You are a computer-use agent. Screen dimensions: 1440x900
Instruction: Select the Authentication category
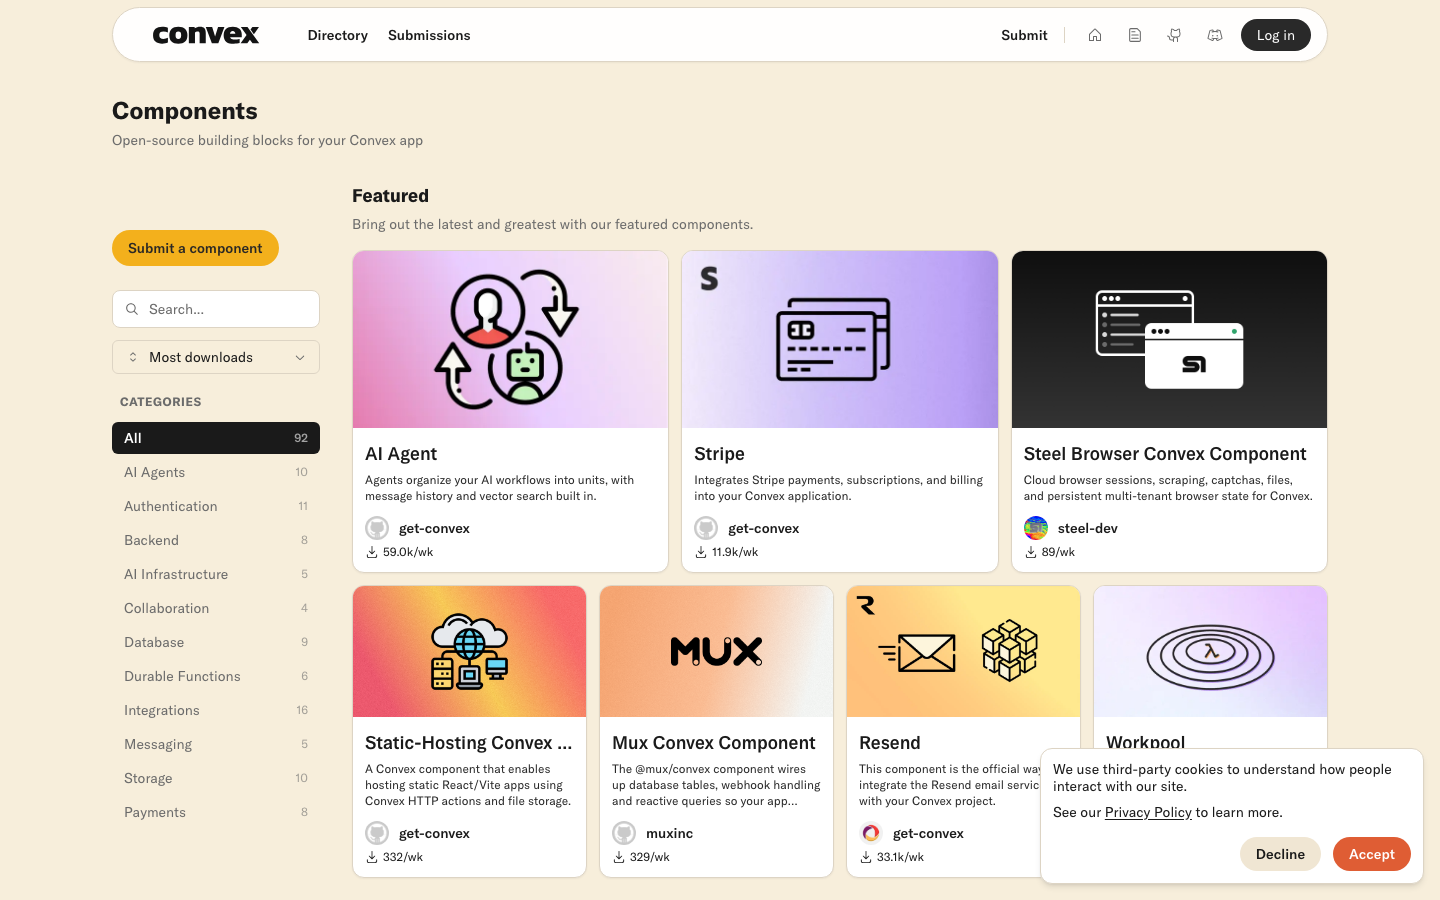coord(216,506)
